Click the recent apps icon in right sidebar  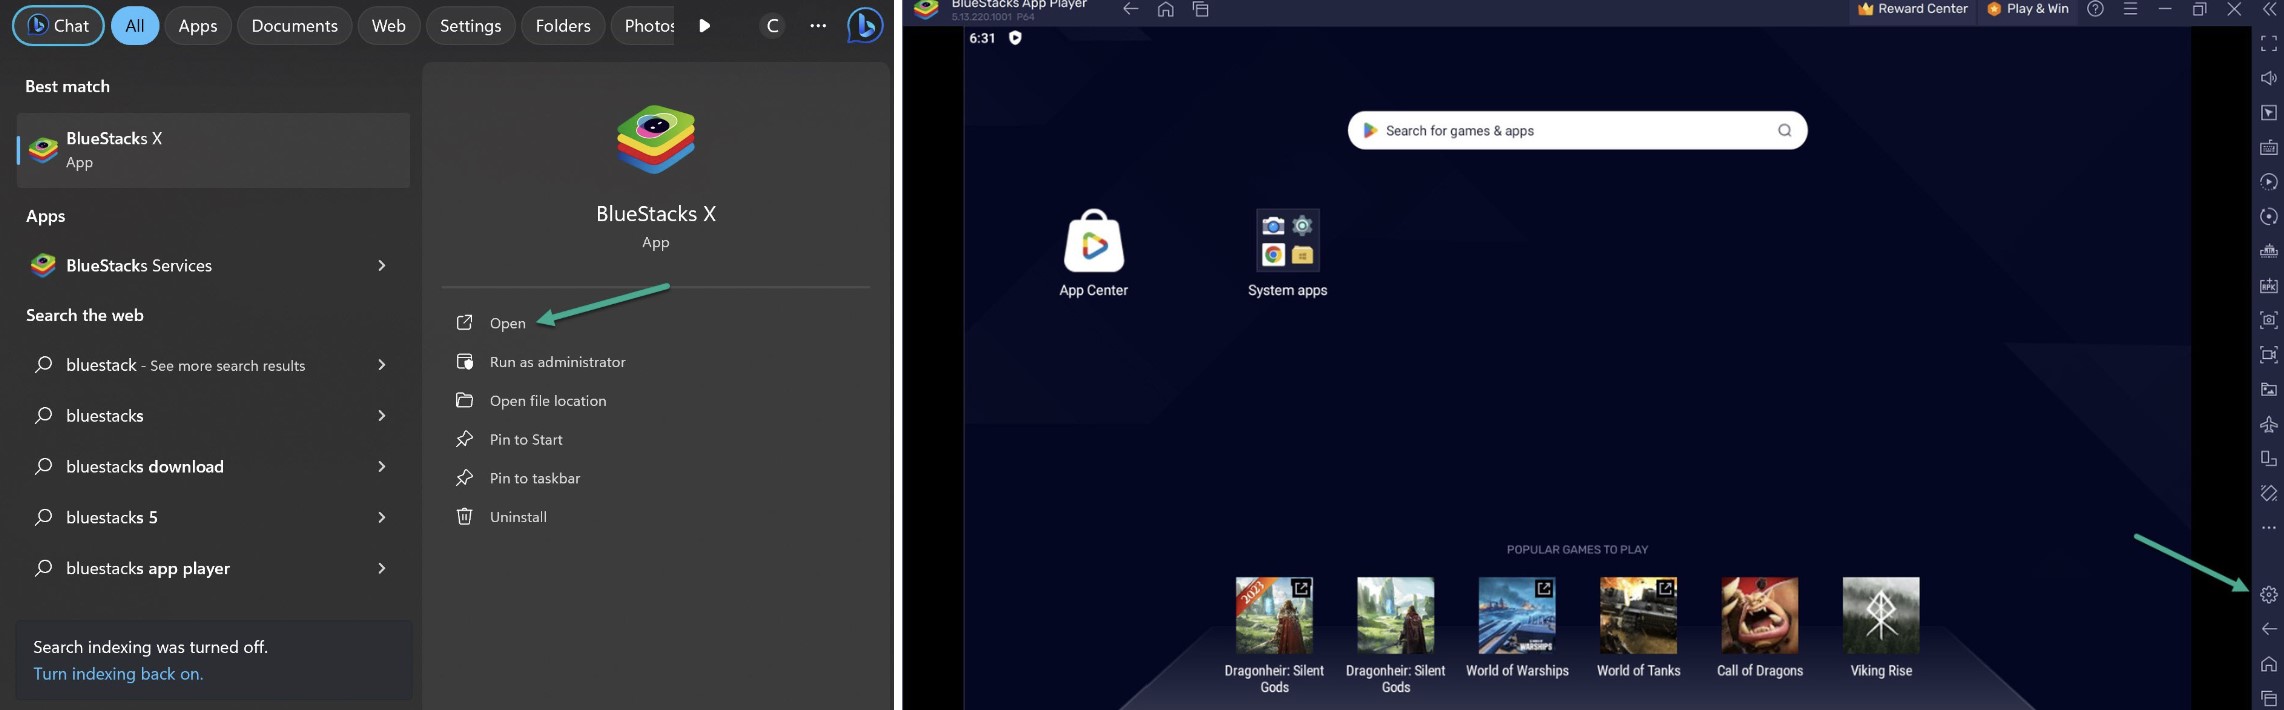[2268, 698]
